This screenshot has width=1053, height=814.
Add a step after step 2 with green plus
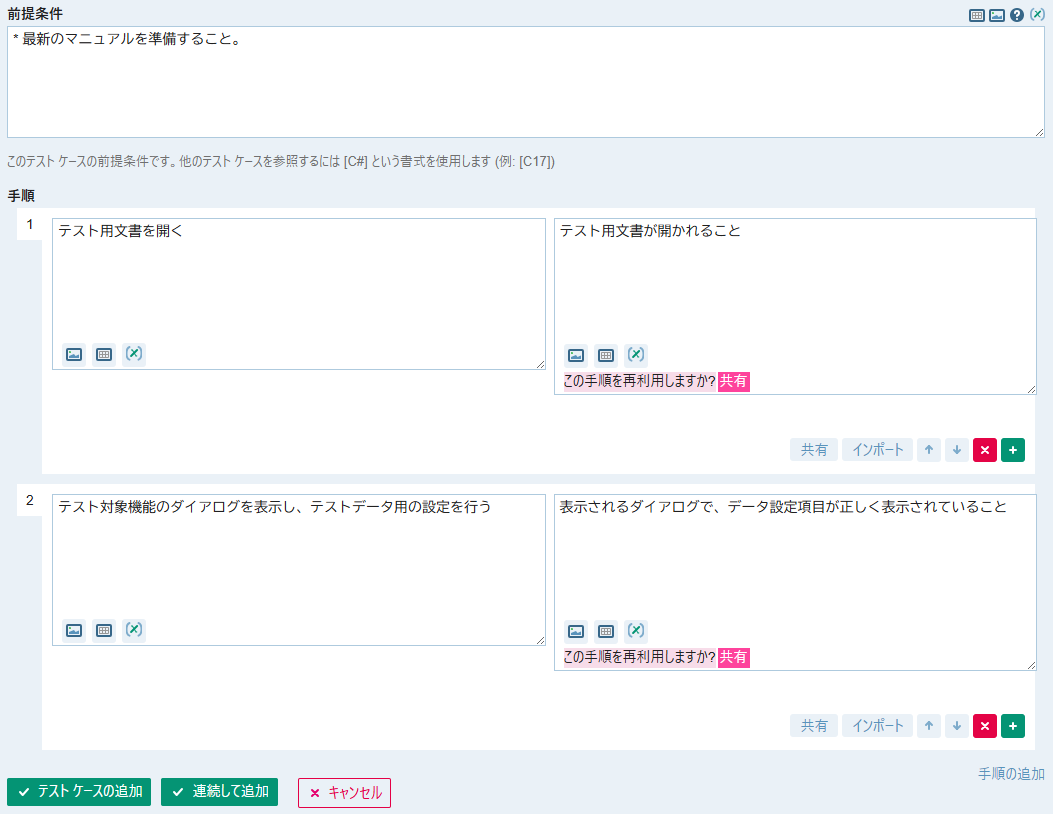pyautogui.click(x=1013, y=726)
